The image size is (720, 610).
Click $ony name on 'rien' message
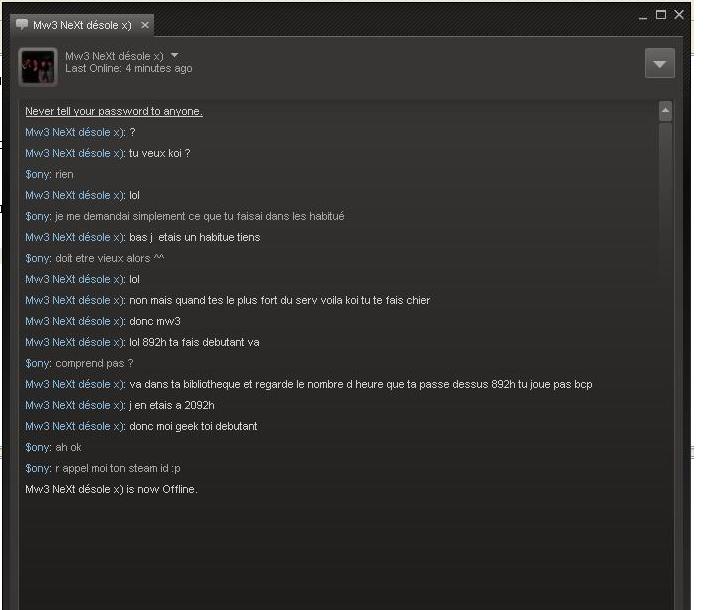[38, 175]
